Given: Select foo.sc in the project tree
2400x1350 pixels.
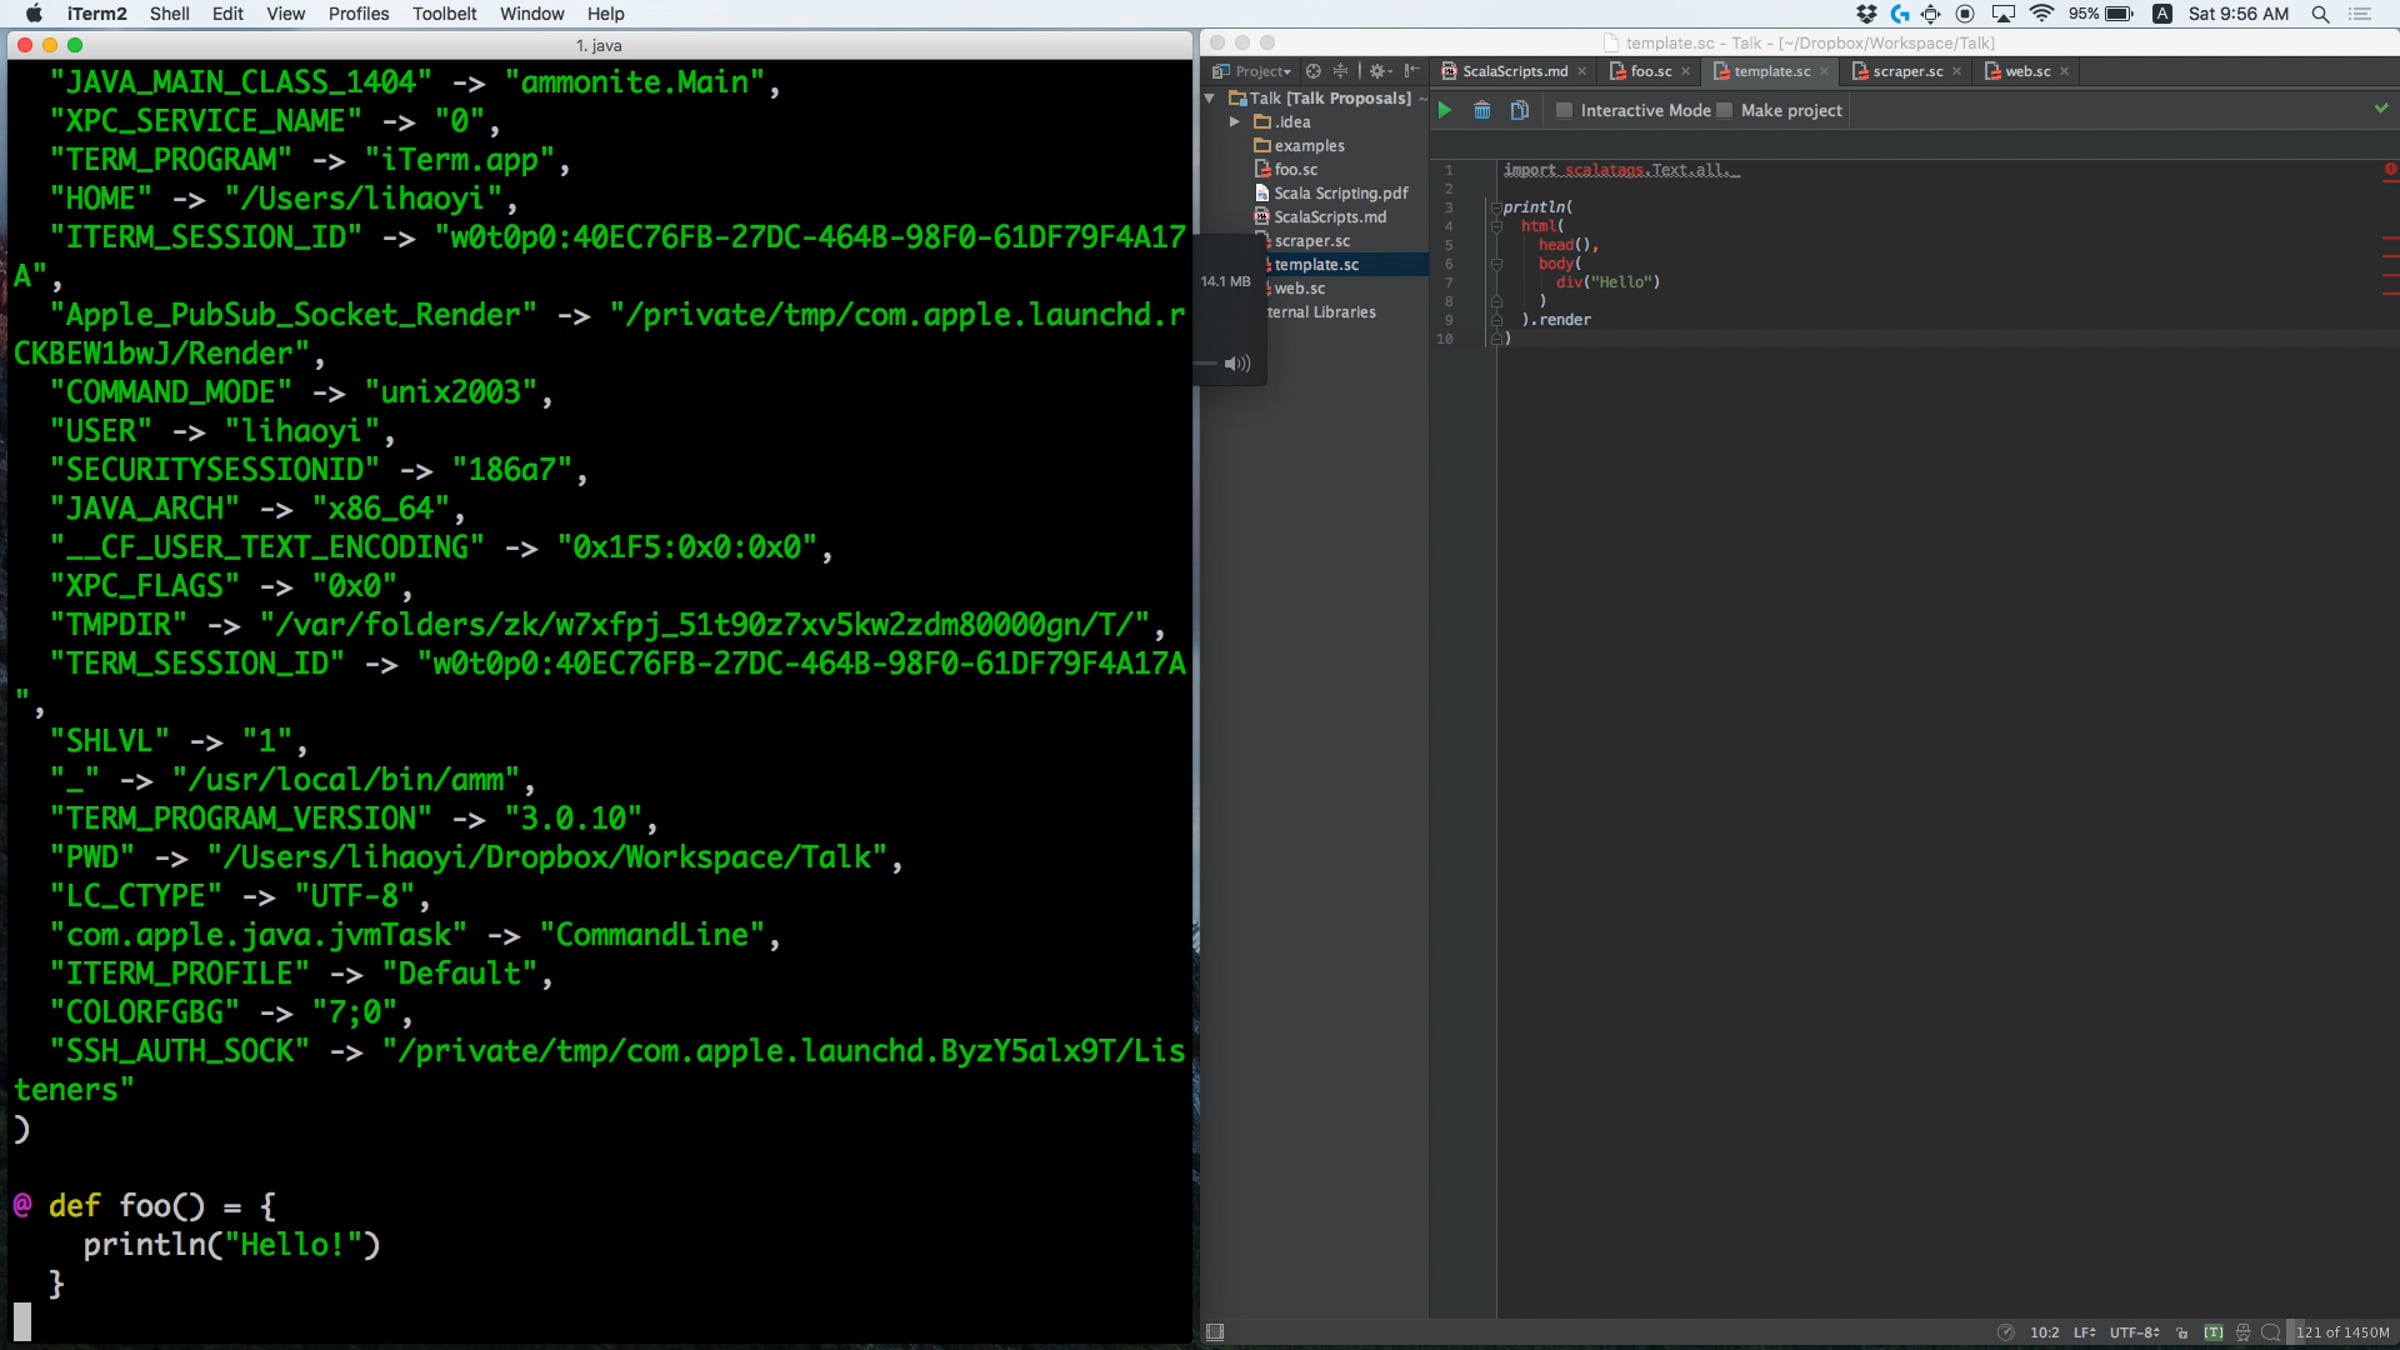Looking at the screenshot, I should pyautogui.click(x=1296, y=170).
